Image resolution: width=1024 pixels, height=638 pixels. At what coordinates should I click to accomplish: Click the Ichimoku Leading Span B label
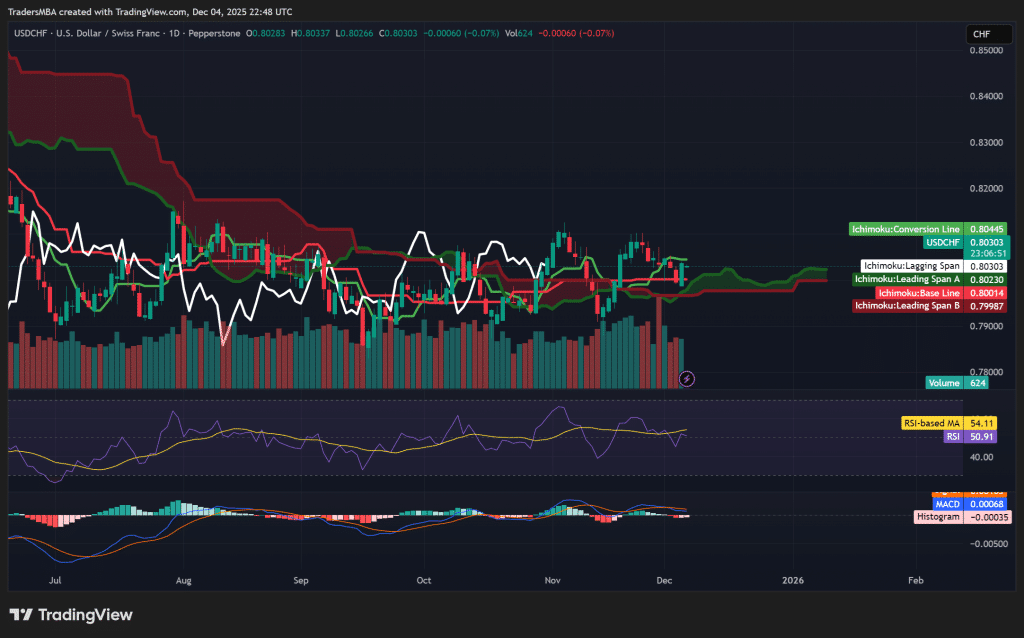(x=908, y=306)
